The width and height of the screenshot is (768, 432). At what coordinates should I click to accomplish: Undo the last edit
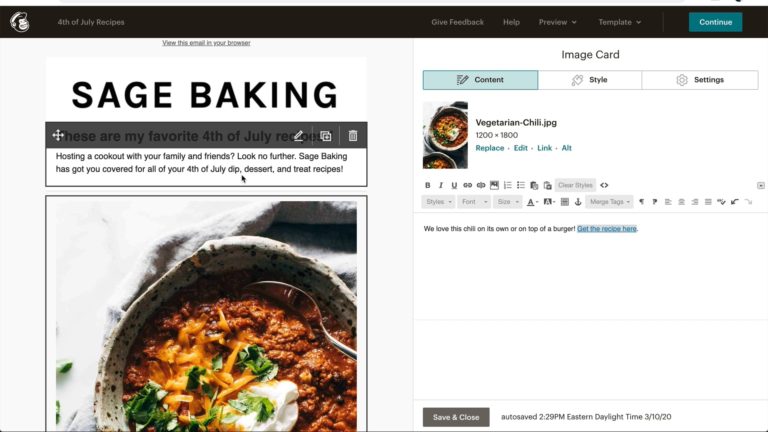coord(735,202)
